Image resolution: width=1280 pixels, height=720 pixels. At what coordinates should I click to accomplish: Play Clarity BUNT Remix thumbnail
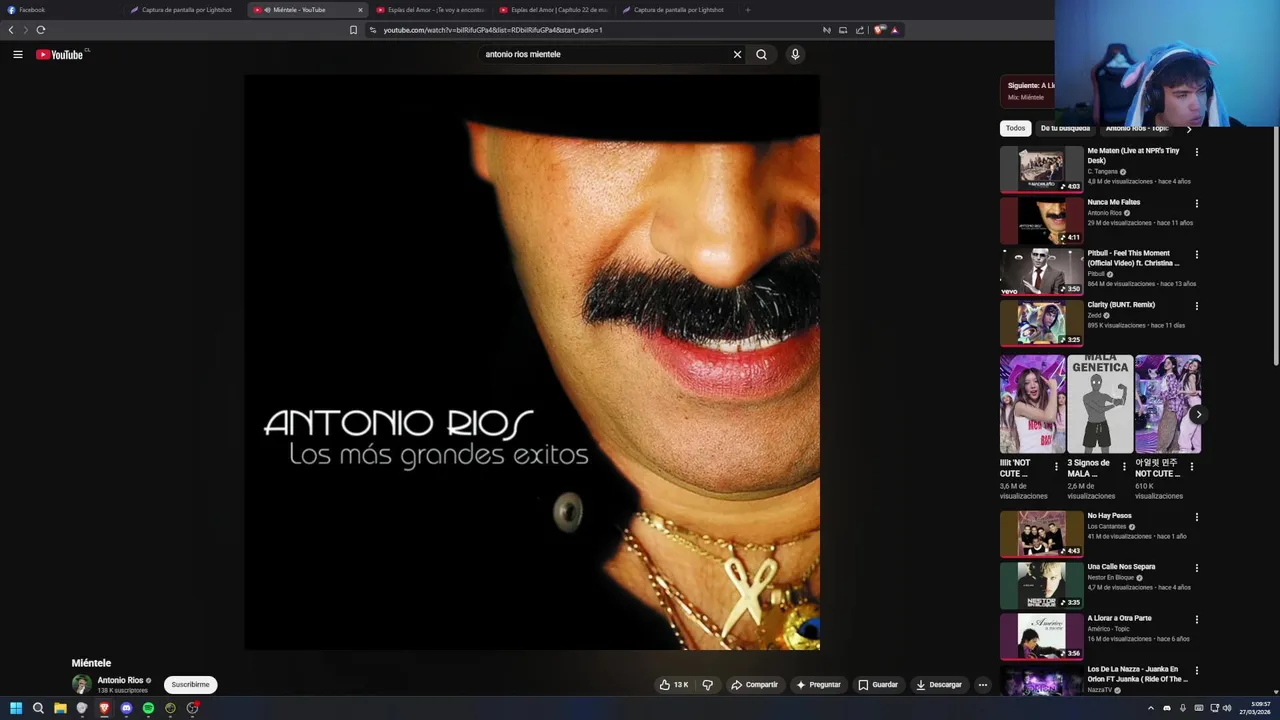(x=1041, y=323)
